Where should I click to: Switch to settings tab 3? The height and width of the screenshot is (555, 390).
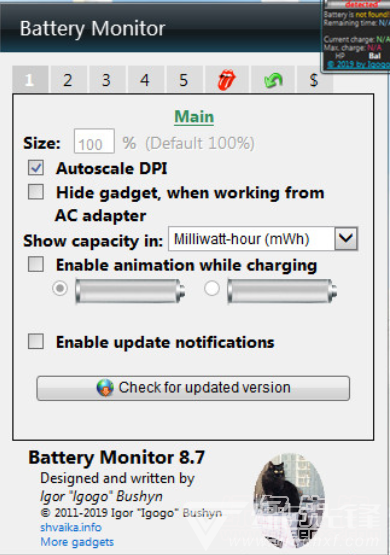[107, 80]
